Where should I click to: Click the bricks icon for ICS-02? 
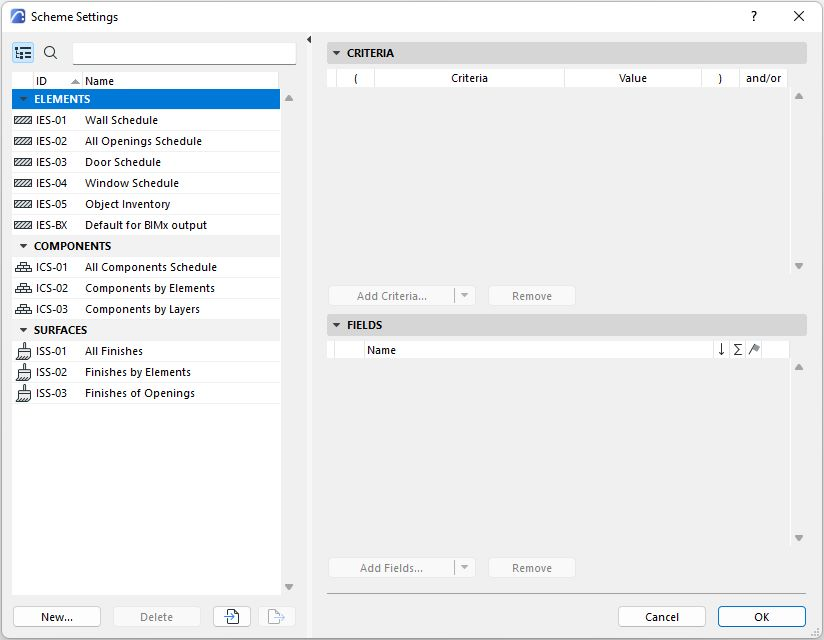coord(23,288)
